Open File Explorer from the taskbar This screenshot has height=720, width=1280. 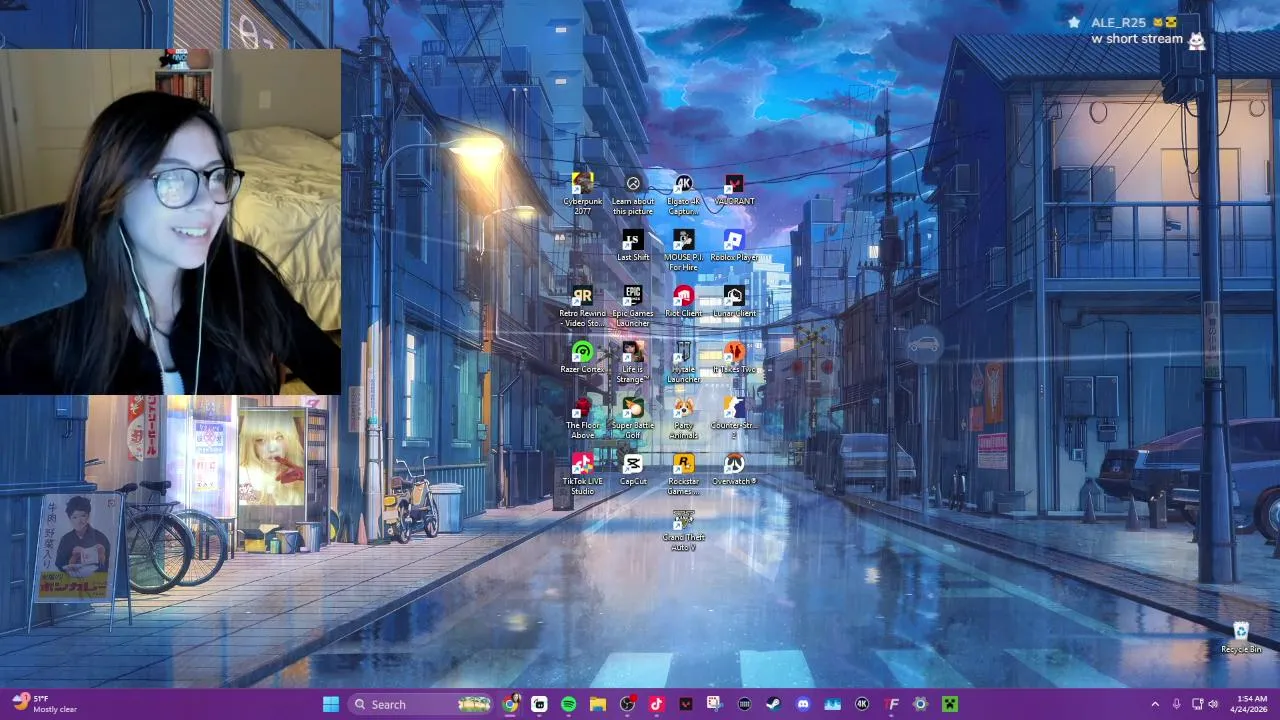(598, 704)
